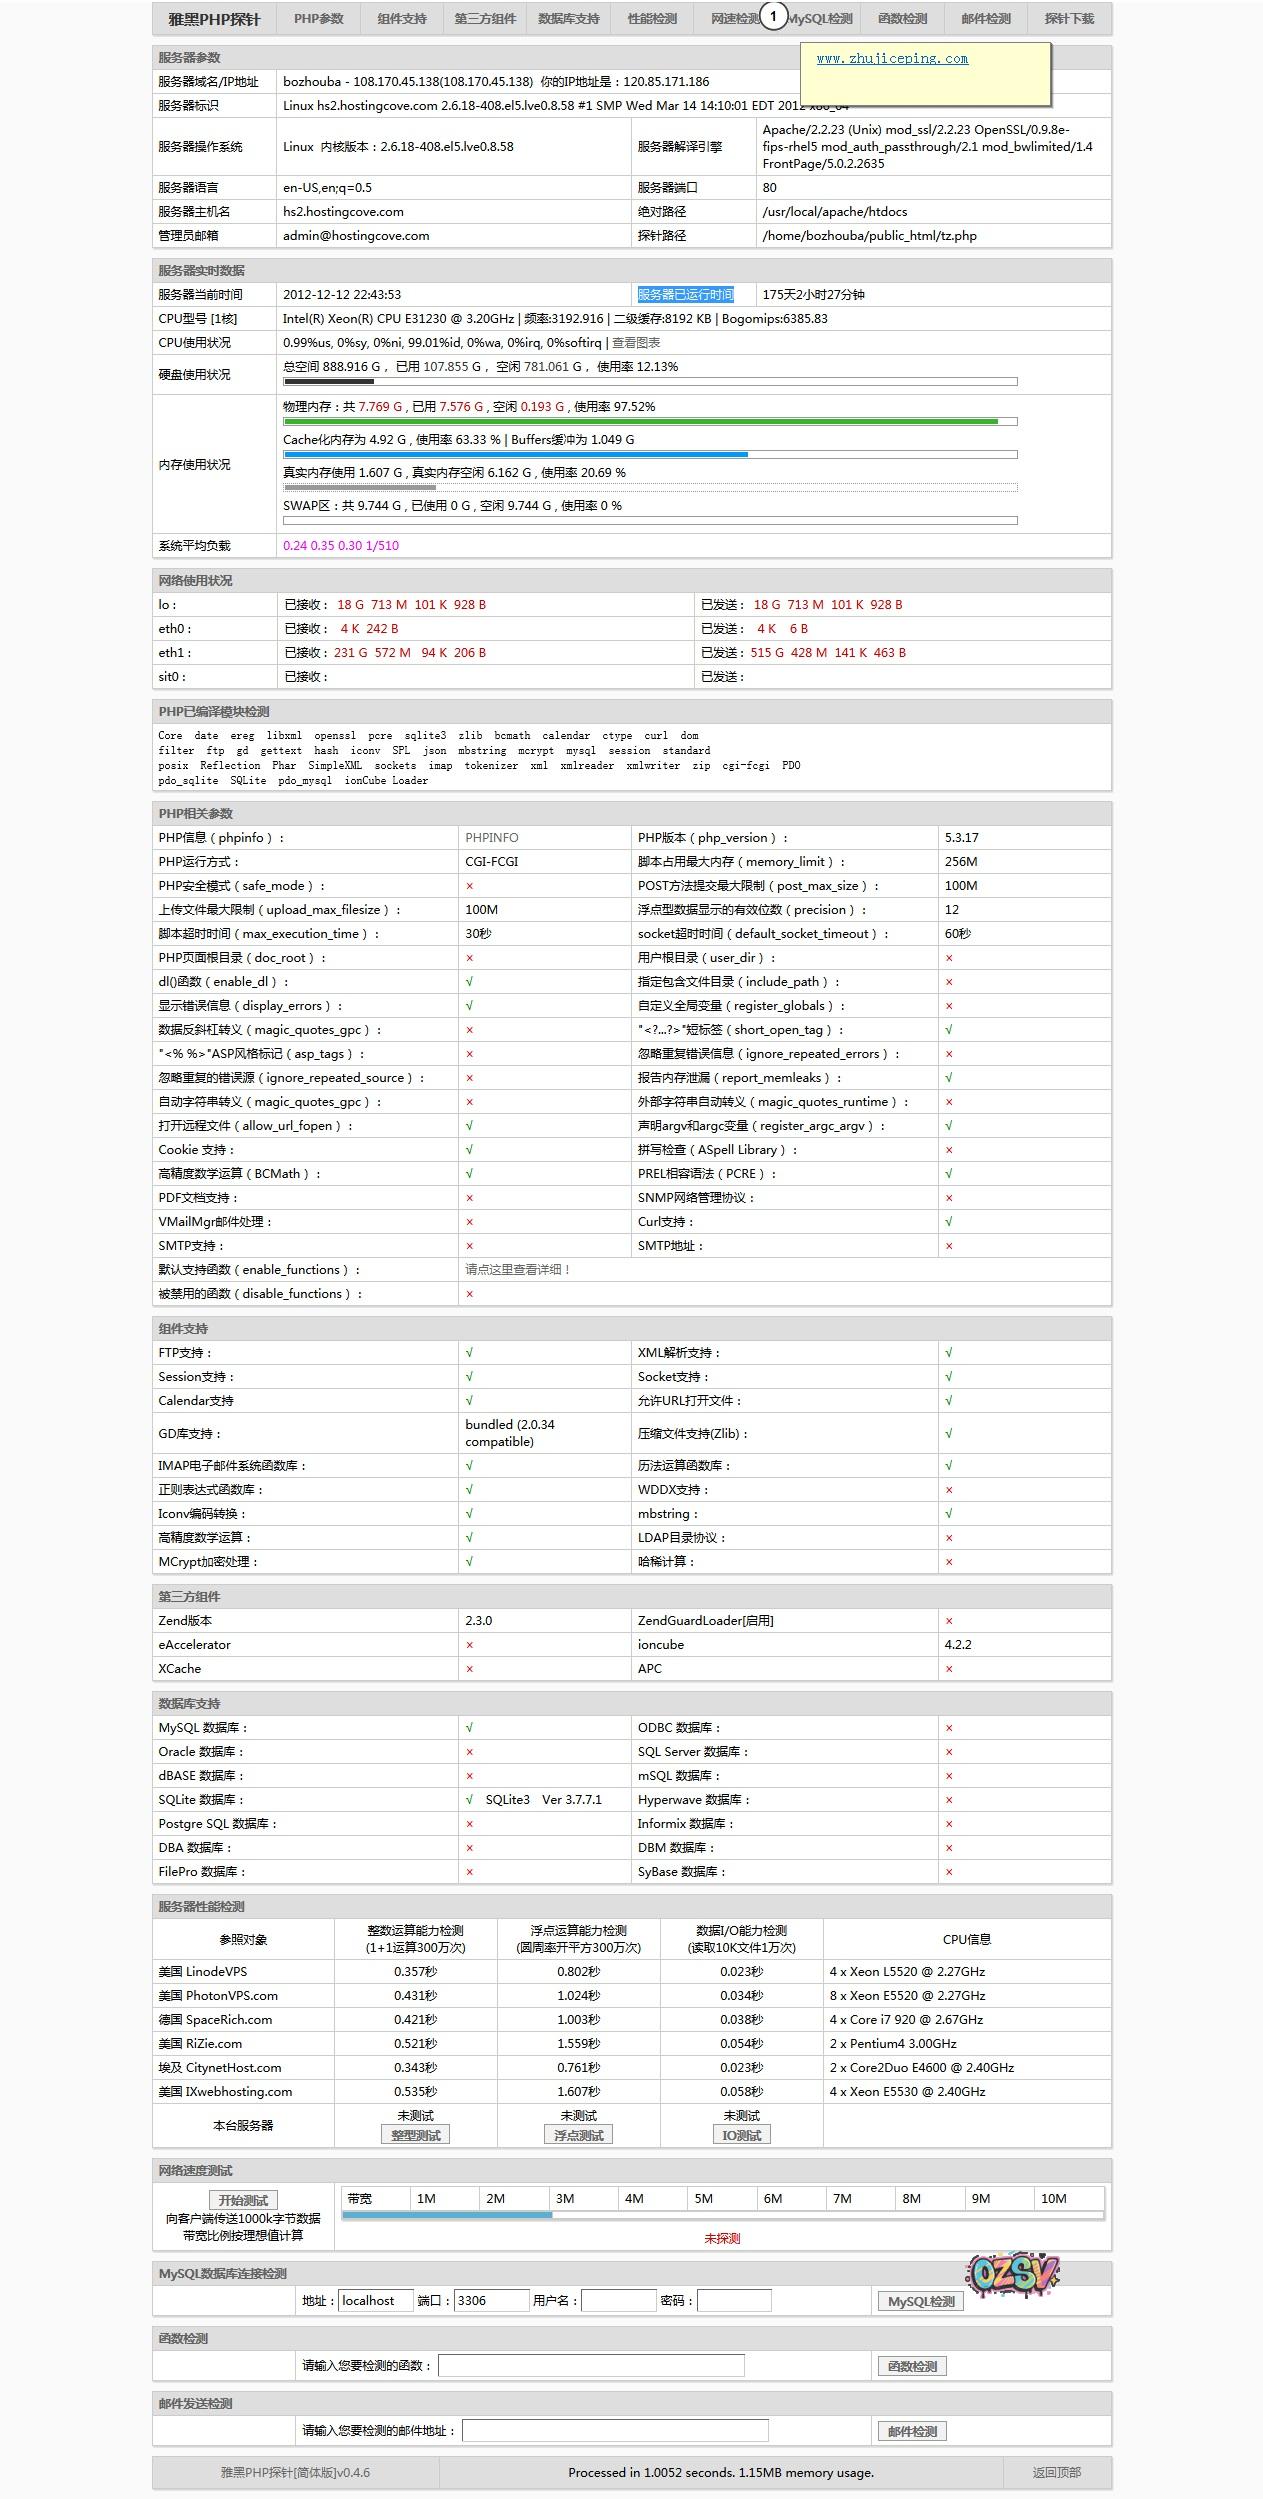
Task: Switch to the 组件支持 tab
Action: (x=402, y=19)
